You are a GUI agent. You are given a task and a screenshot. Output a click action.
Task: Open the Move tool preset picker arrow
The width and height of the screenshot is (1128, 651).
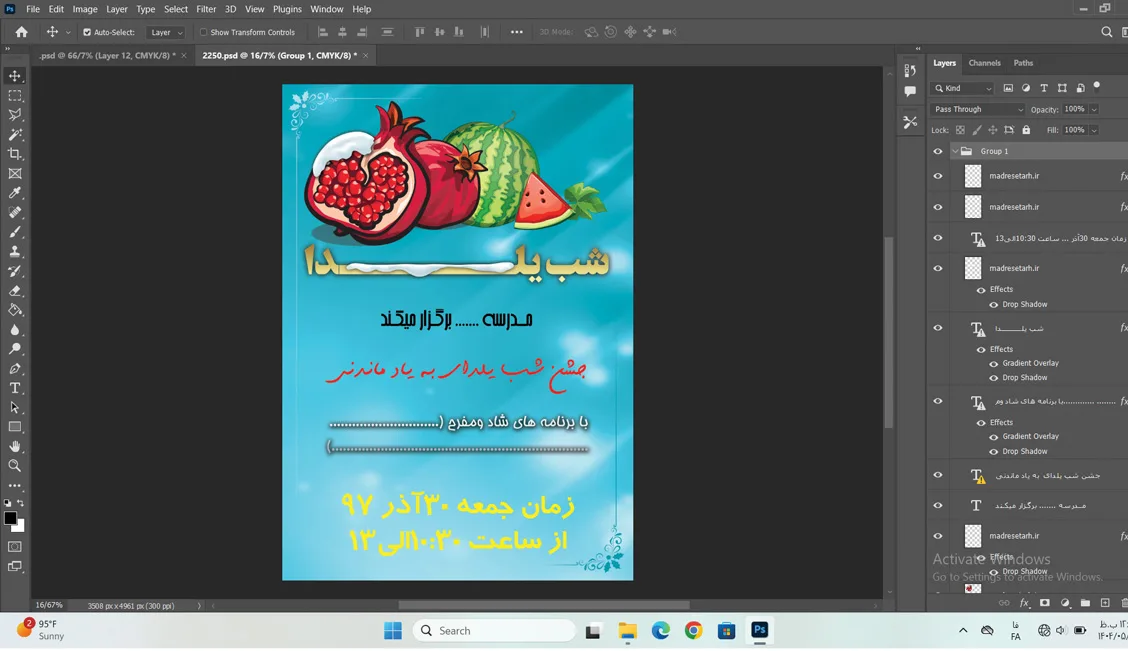(68, 32)
